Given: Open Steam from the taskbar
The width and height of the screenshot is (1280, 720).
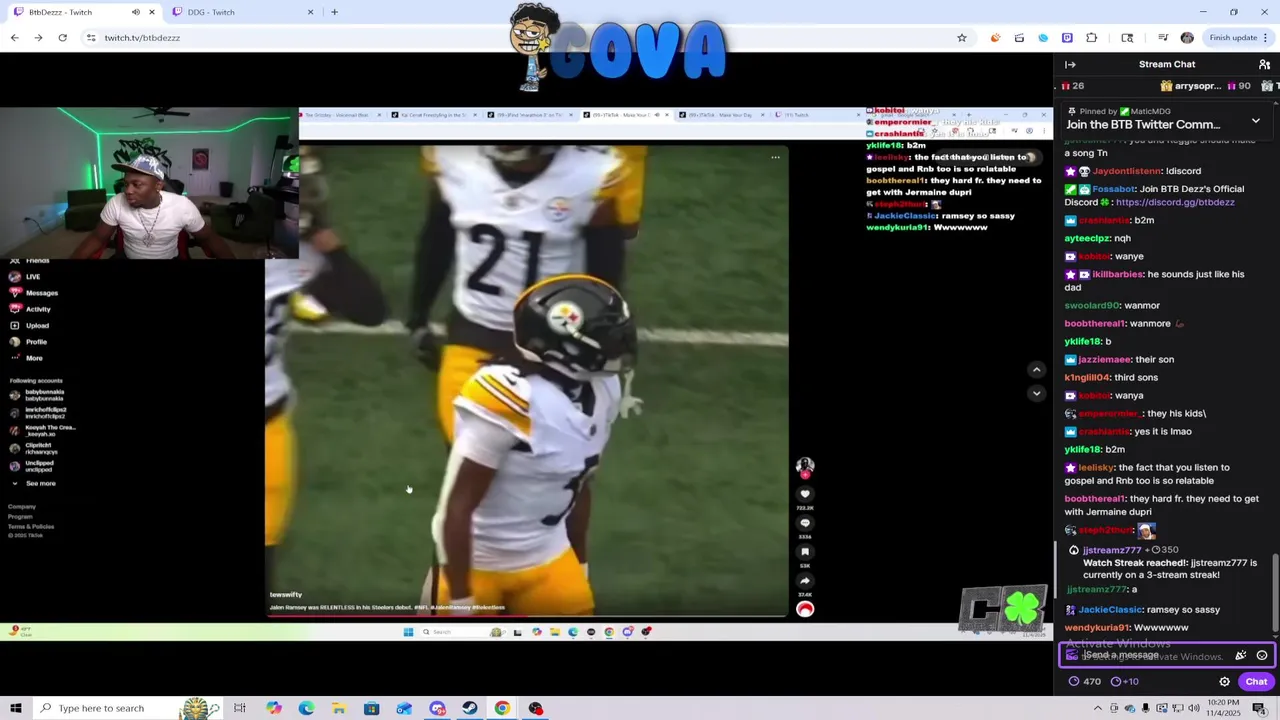Looking at the screenshot, I should pos(469,708).
